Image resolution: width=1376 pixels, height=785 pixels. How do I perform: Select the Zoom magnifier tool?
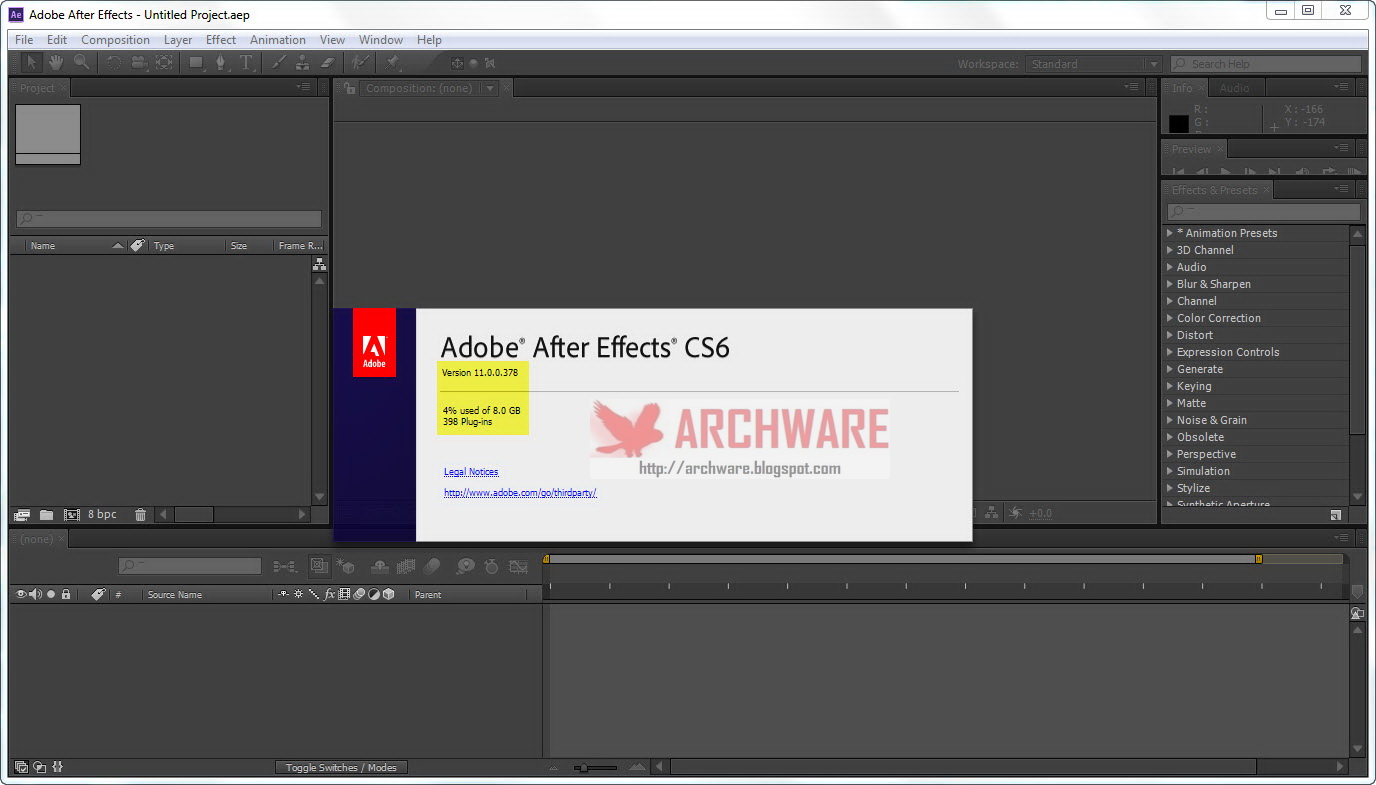[x=81, y=63]
